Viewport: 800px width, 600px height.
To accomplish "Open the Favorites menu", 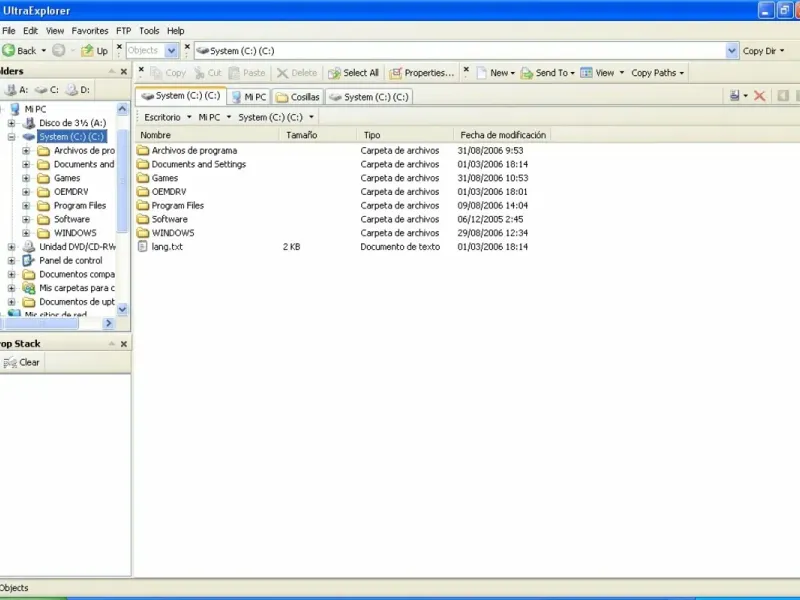I will click(90, 31).
